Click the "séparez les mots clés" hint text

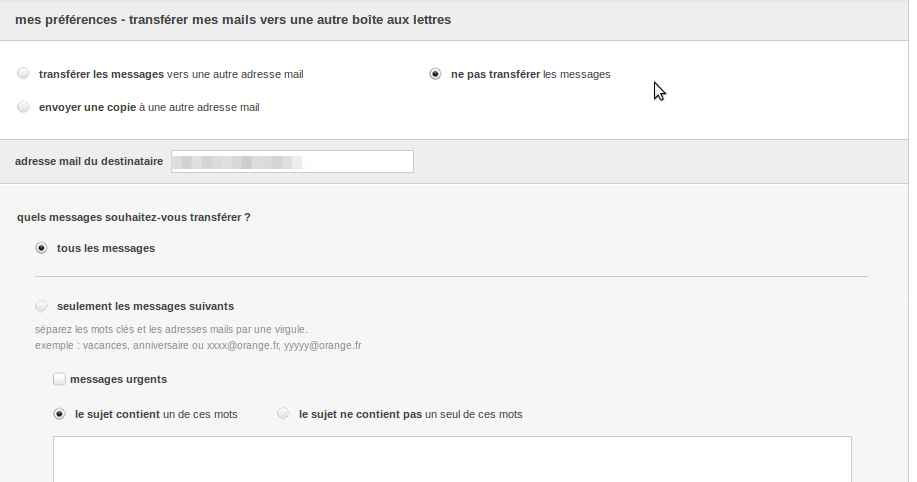[x=171, y=329]
